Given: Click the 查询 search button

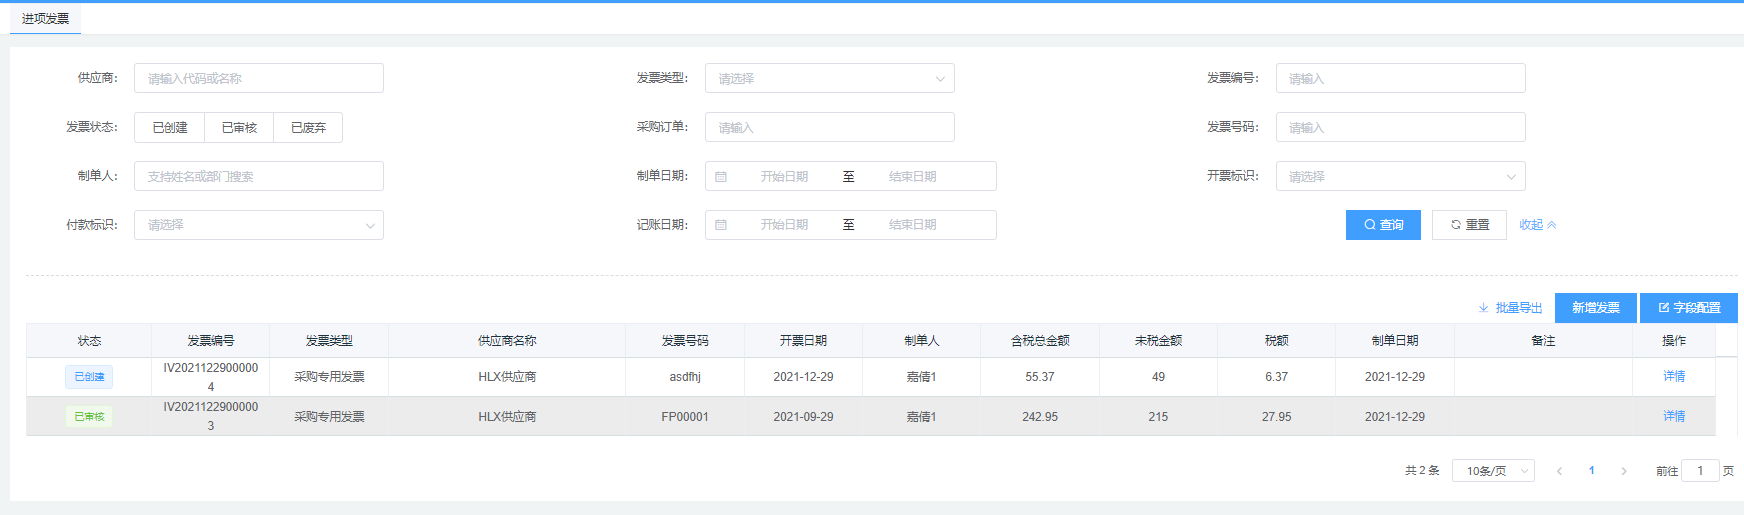Looking at the screenshot, I should click(x=1383, y=225).
